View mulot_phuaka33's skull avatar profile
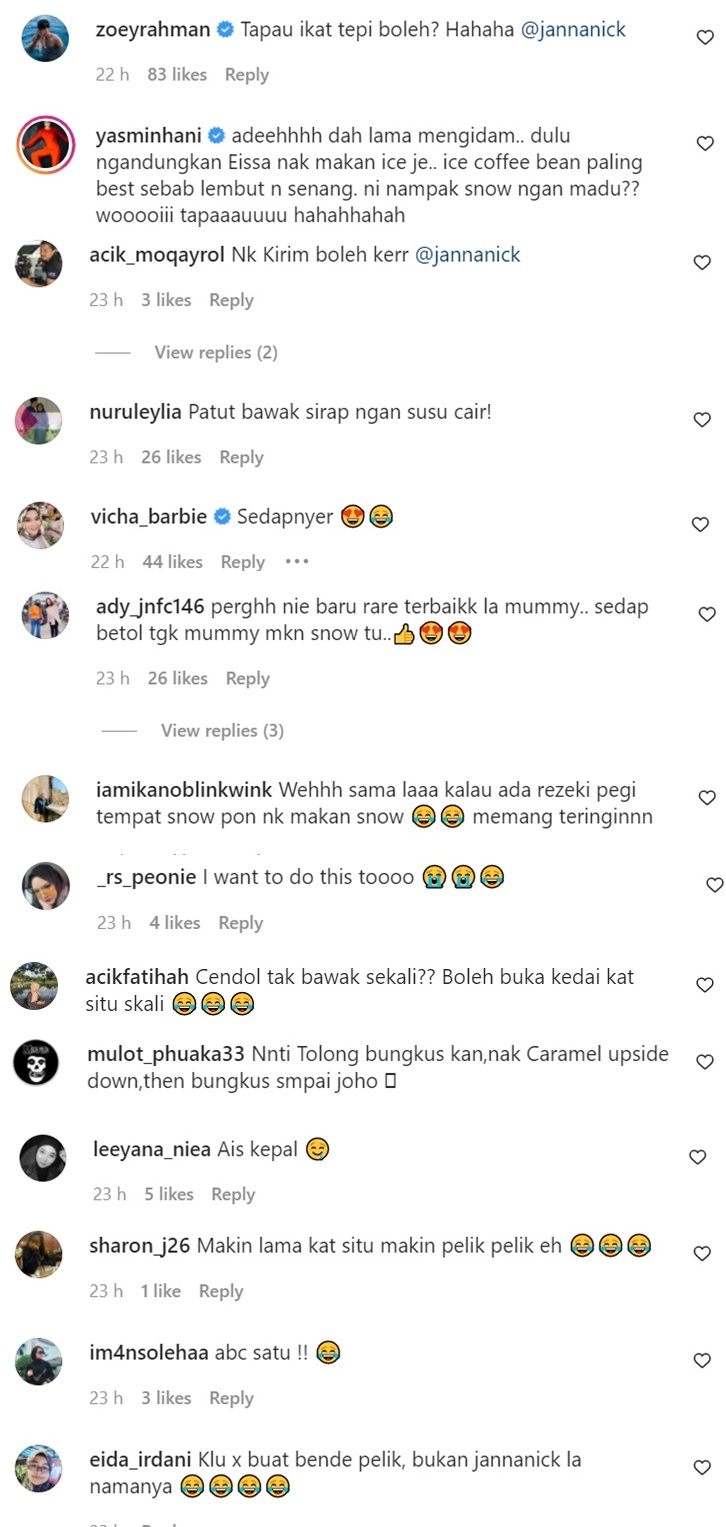This screenshot has height=1527, width=726. pos(37,1064)
